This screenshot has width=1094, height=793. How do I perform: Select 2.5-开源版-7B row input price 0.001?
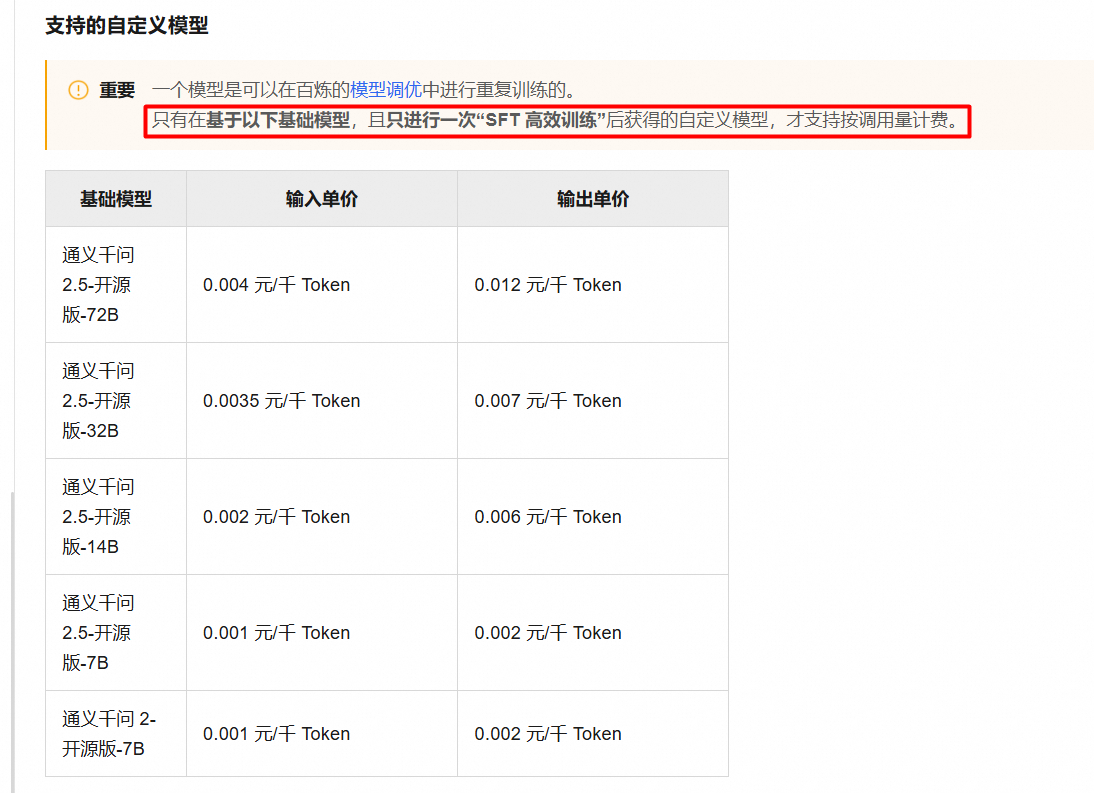point(276,633)
